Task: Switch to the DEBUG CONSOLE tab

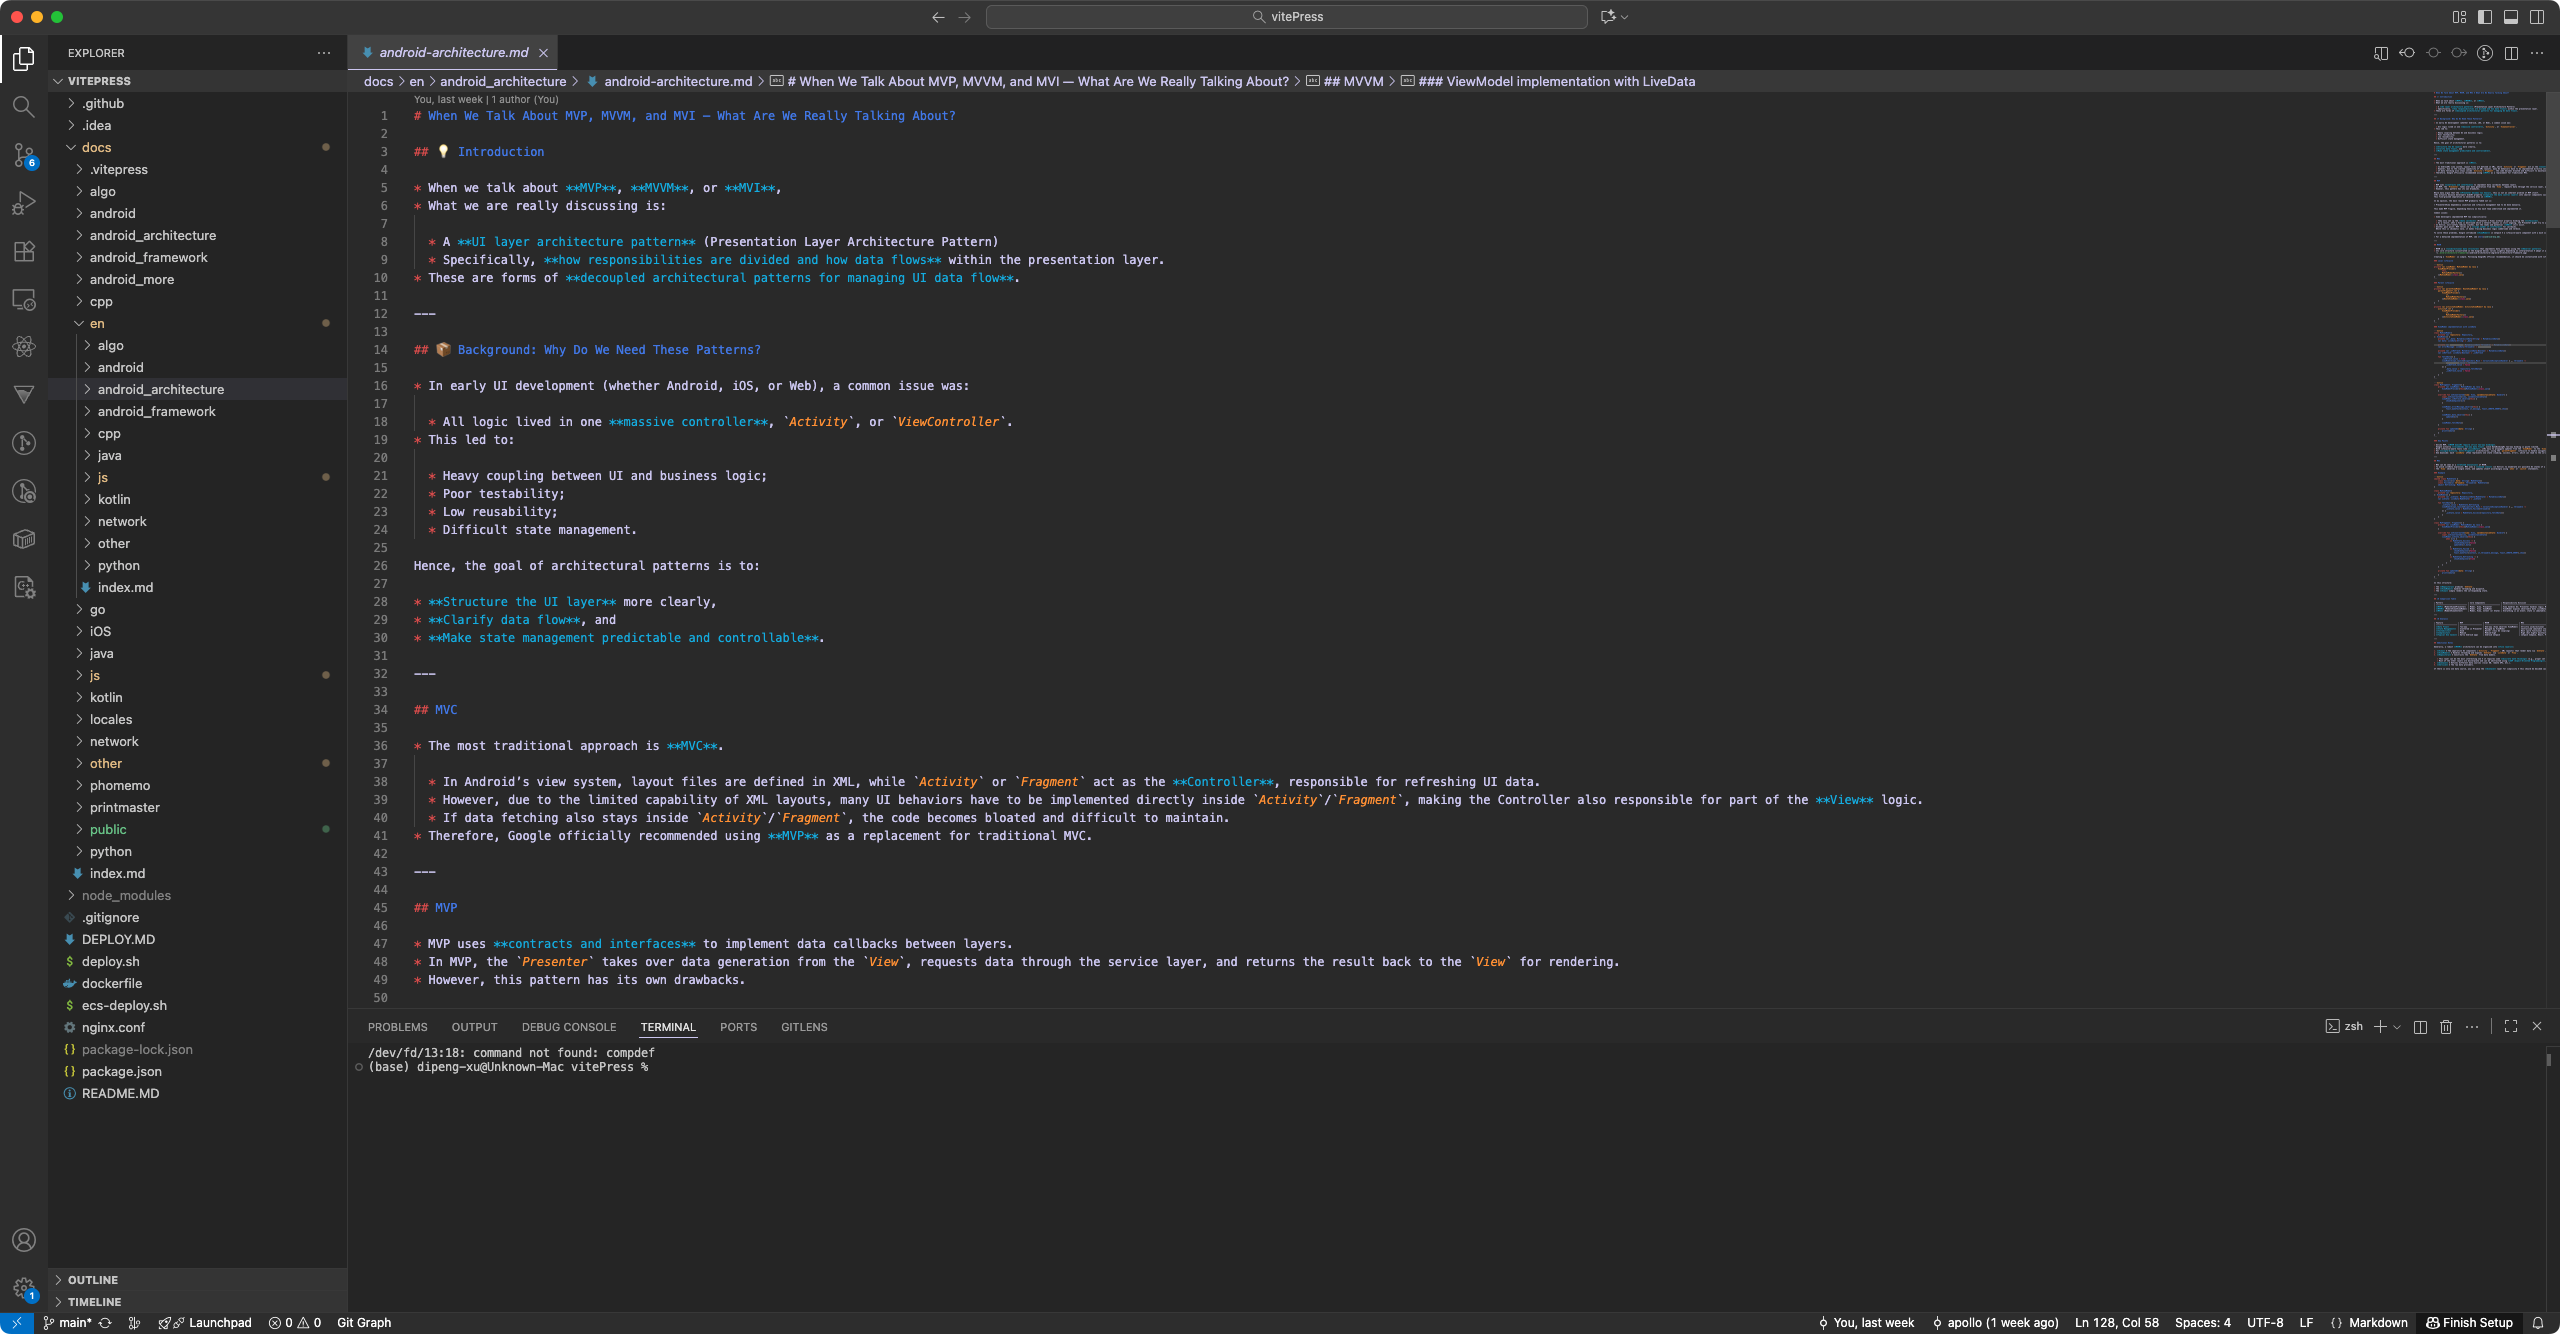Action: [x=568, y=1027]
